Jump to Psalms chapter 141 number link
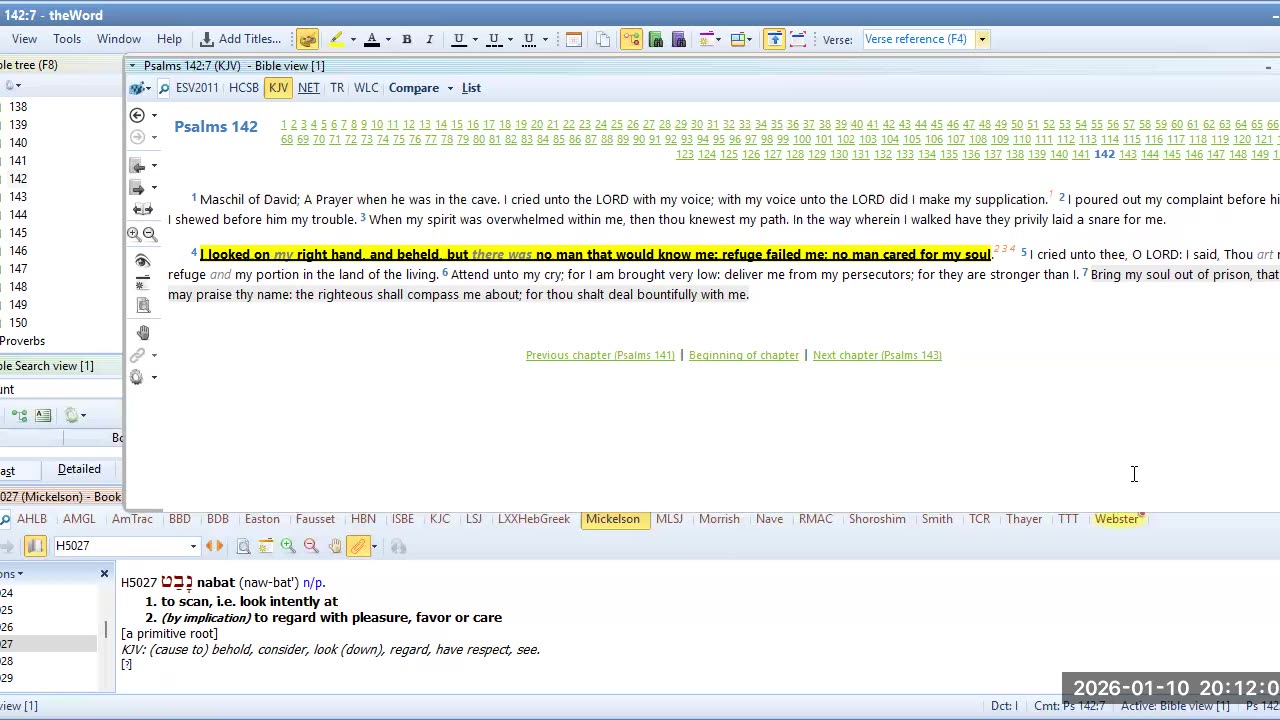 (x=1081, y=154)
